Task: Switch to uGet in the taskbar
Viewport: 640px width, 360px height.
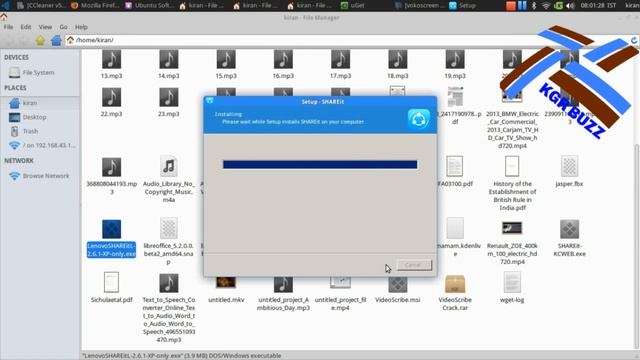Action: pos(352,5)
